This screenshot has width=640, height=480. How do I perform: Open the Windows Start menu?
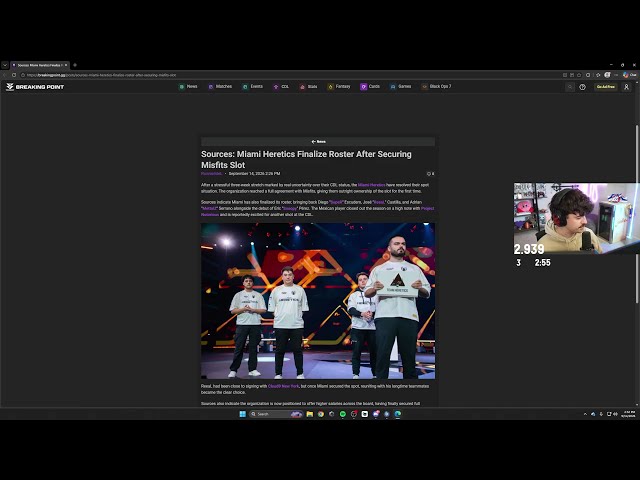(242, 414)
